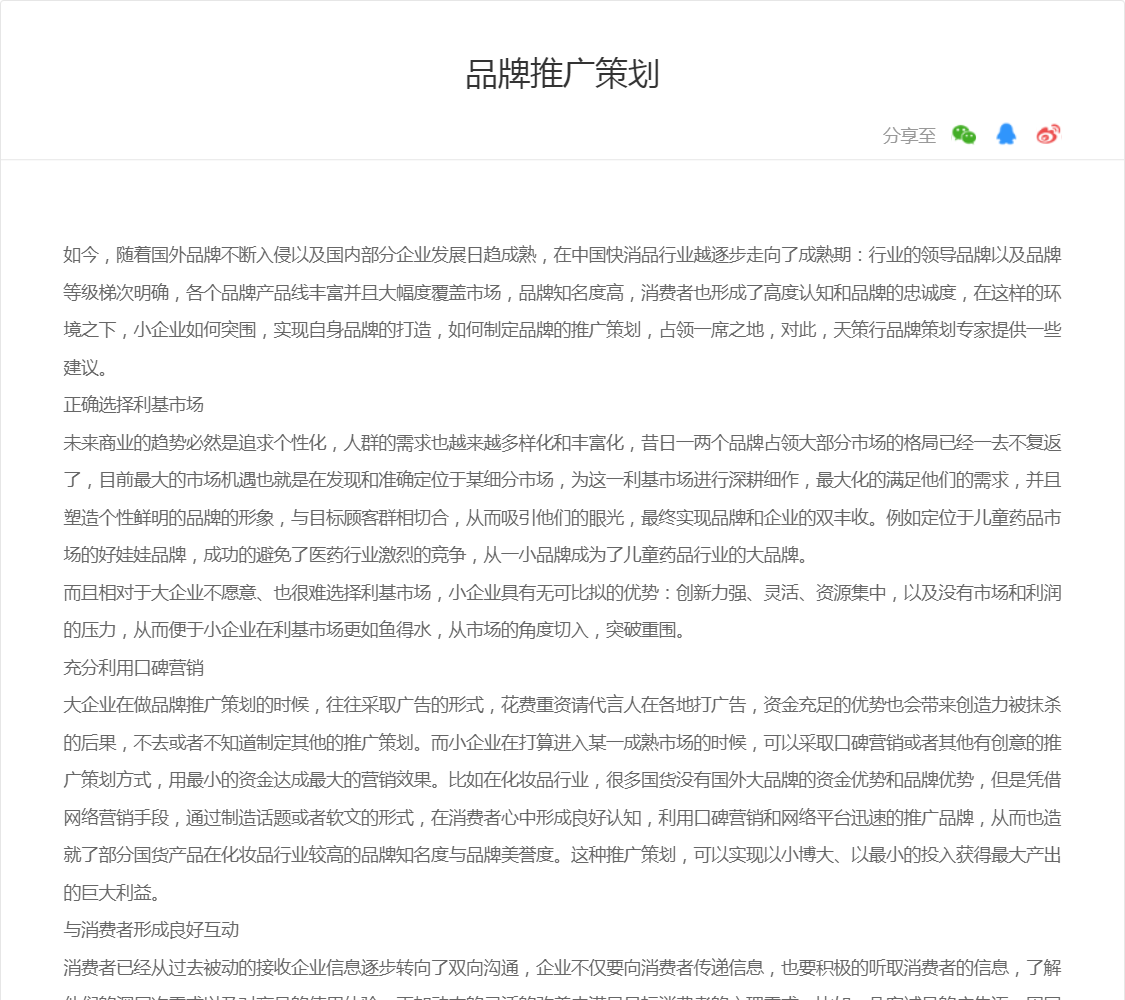Click the line starting 境之下，小企业如何突围
This screenshot has height=1000, width=1125.
(x=562, y=330)
